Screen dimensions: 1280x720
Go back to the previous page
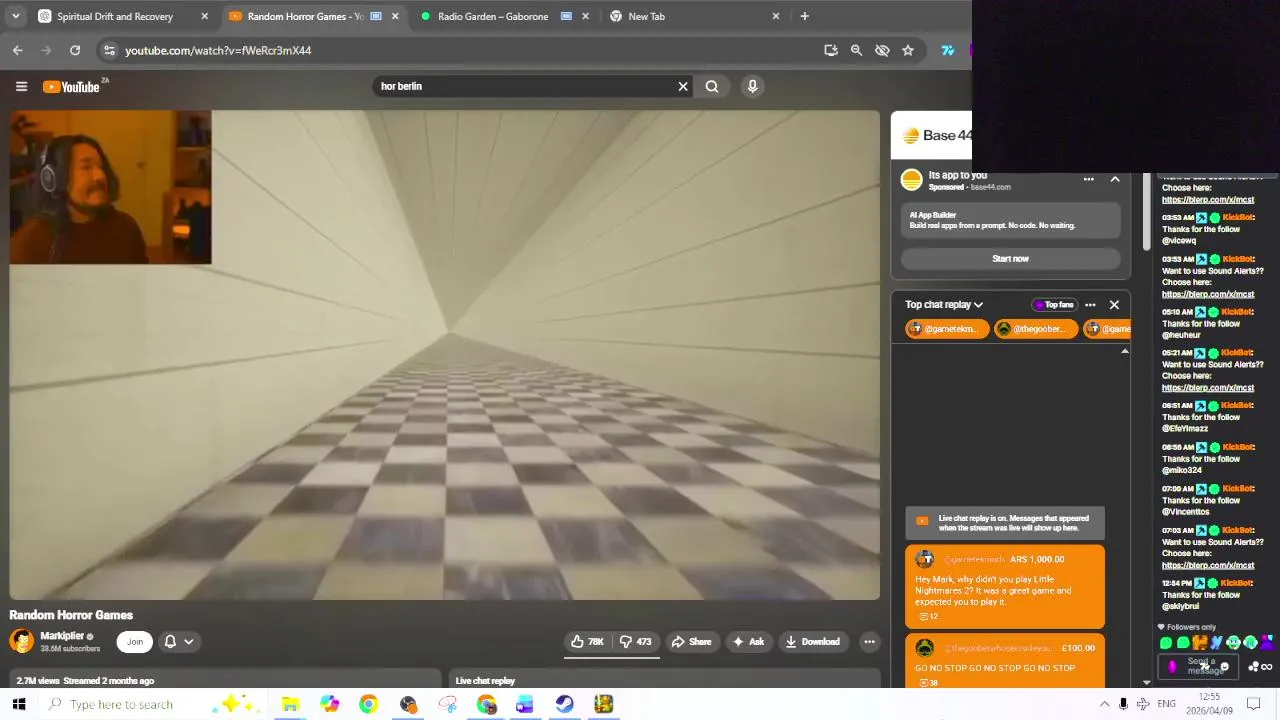(18, 50)
